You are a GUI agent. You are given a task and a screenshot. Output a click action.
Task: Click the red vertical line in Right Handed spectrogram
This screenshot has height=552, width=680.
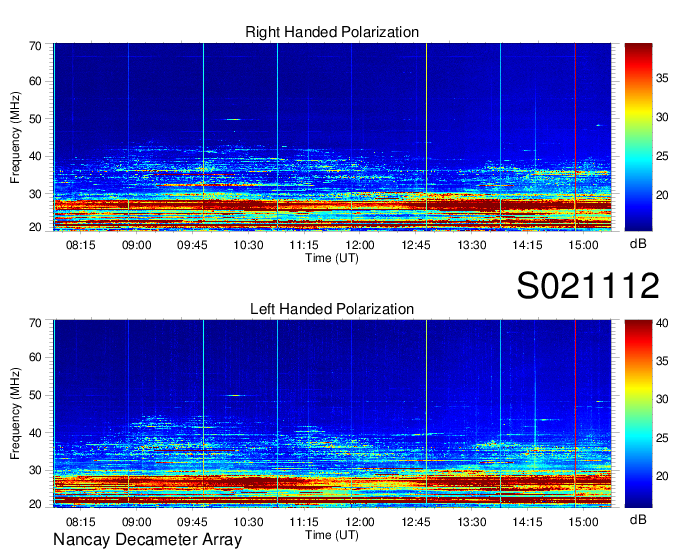coord(575,137)
